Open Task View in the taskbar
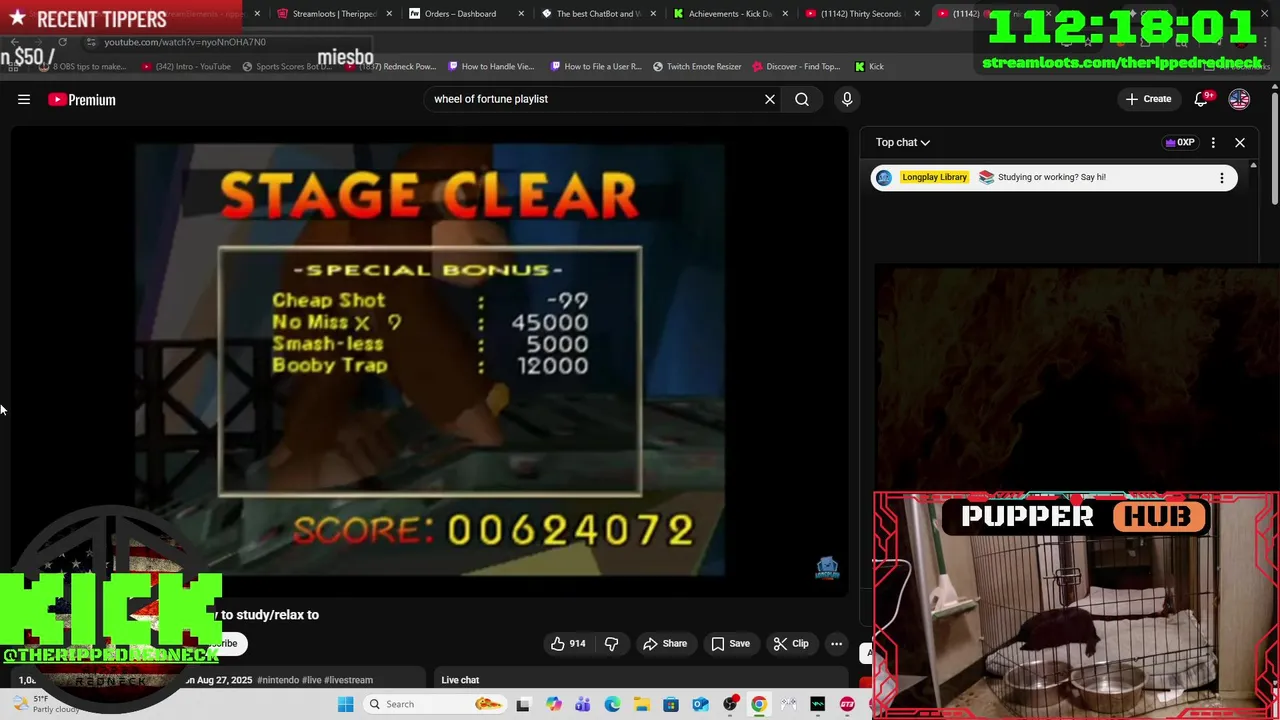 (x=522, y=704)
